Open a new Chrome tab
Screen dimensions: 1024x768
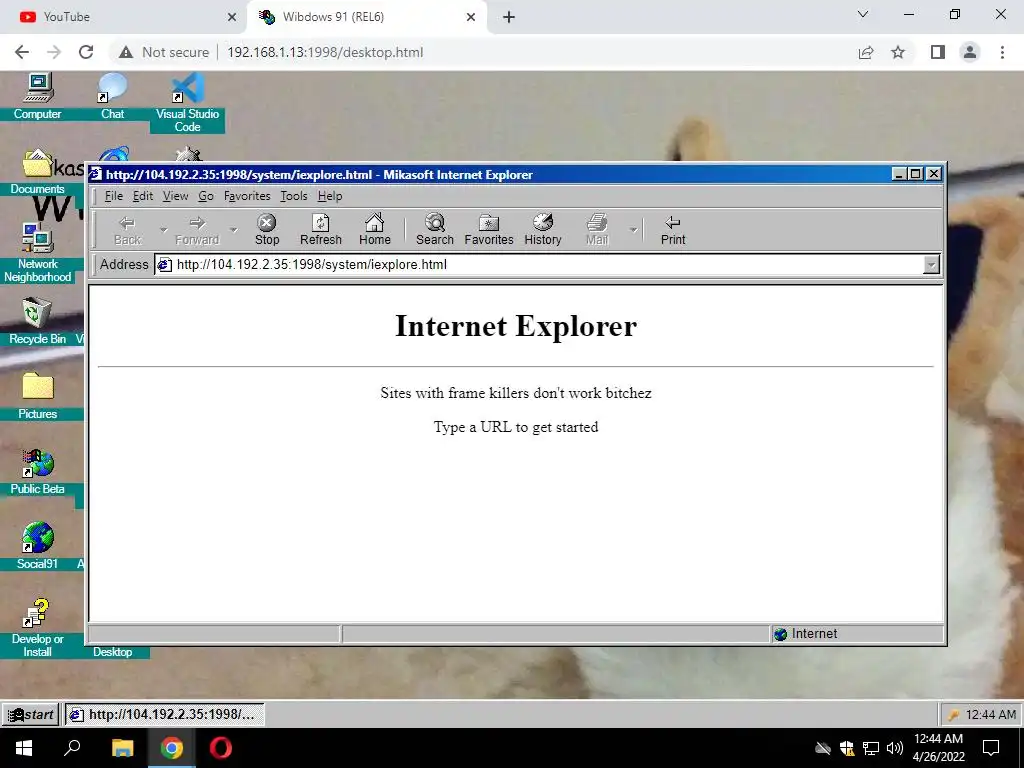click(509, 17)
